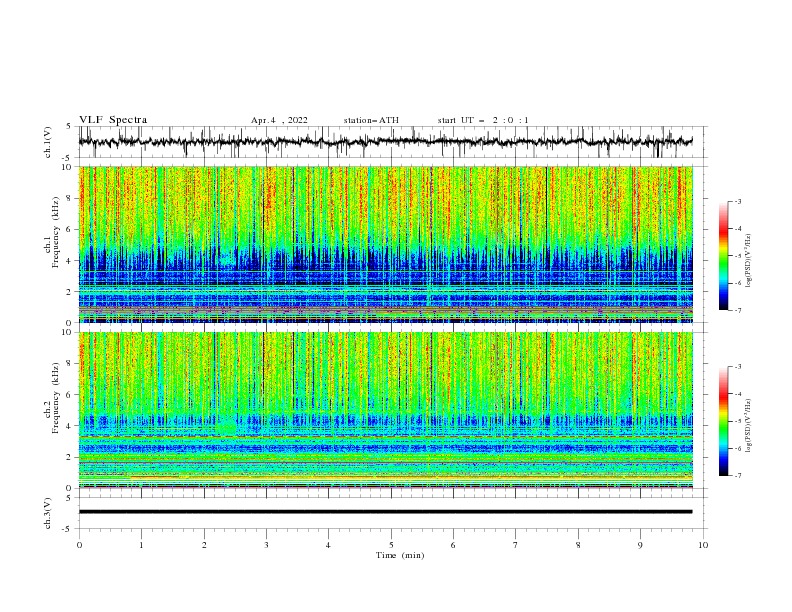This screenshot has width=792, height=612.
Task: Click the "station=ATH" label
Action: click(x=371, y=120)
